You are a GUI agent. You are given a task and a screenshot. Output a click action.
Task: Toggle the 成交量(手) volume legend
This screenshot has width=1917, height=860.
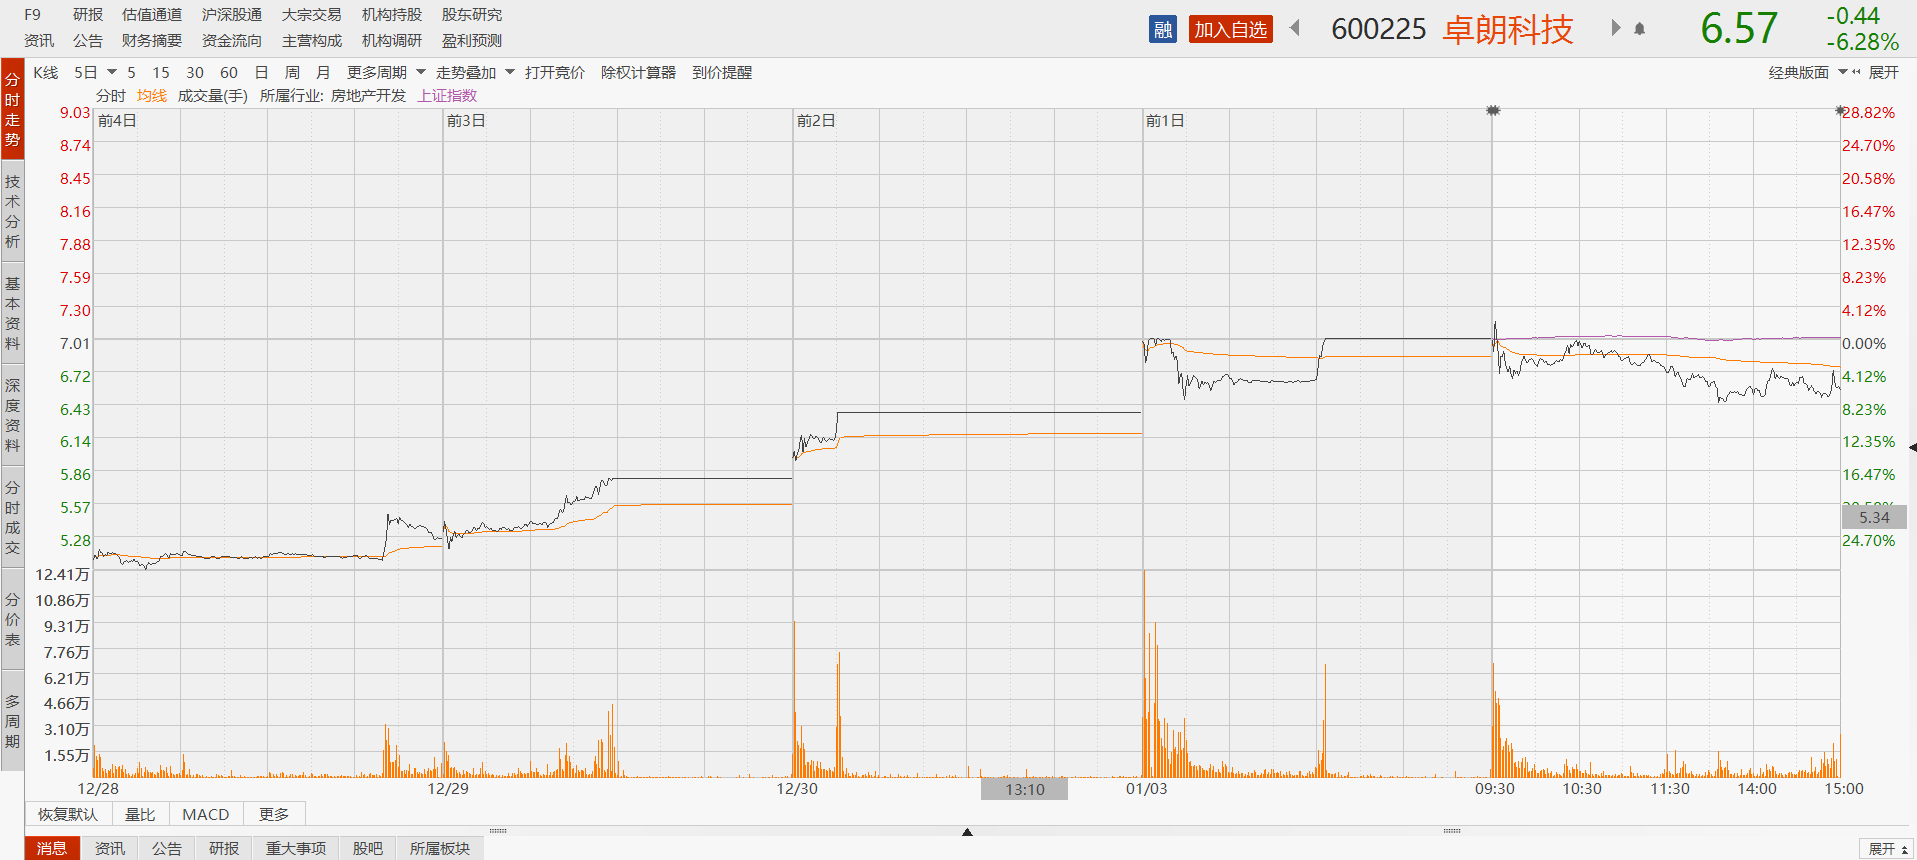pyautogui.click(x=213, y=96)
